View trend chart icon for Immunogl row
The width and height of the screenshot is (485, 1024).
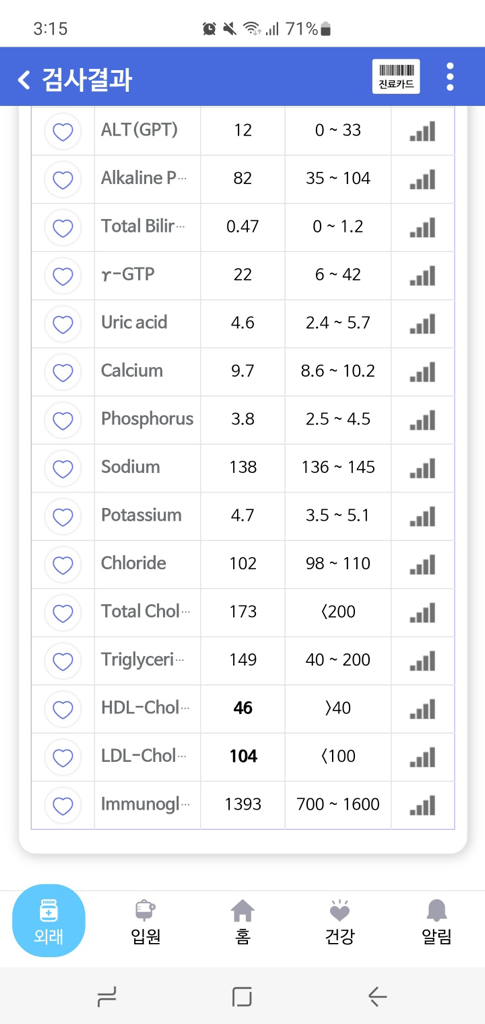422,805
